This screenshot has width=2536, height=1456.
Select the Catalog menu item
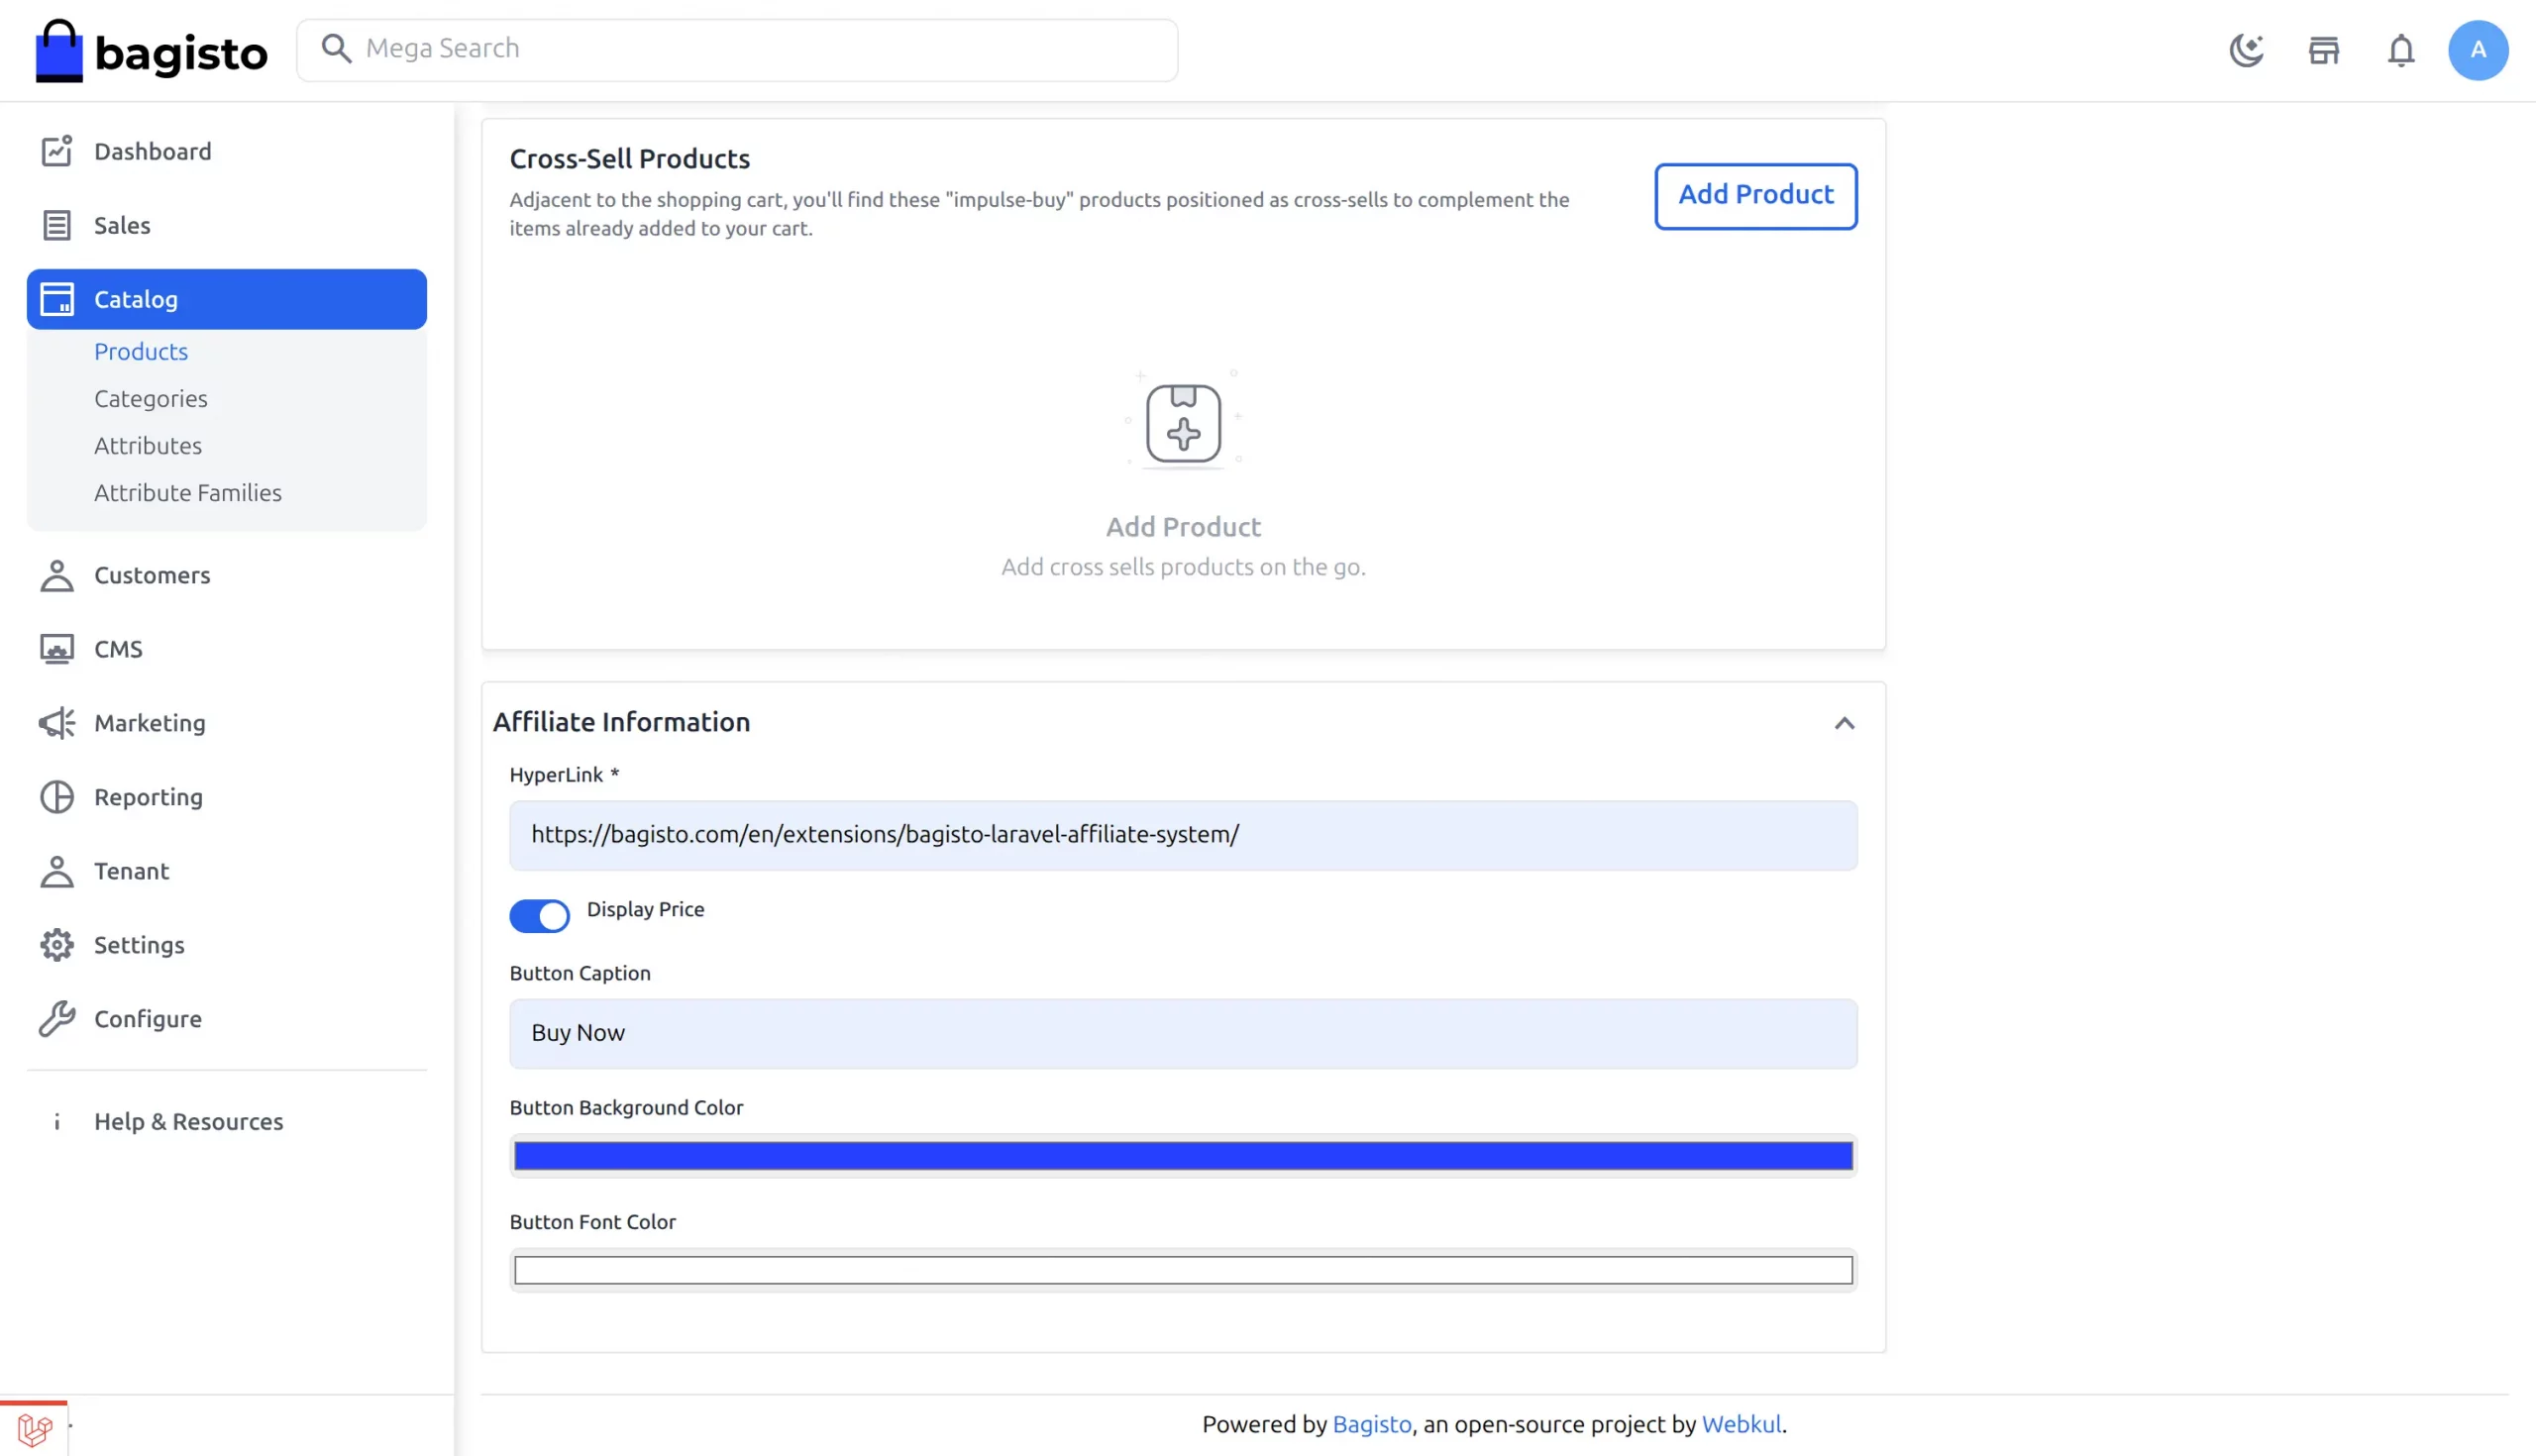(x=227, y=299)
